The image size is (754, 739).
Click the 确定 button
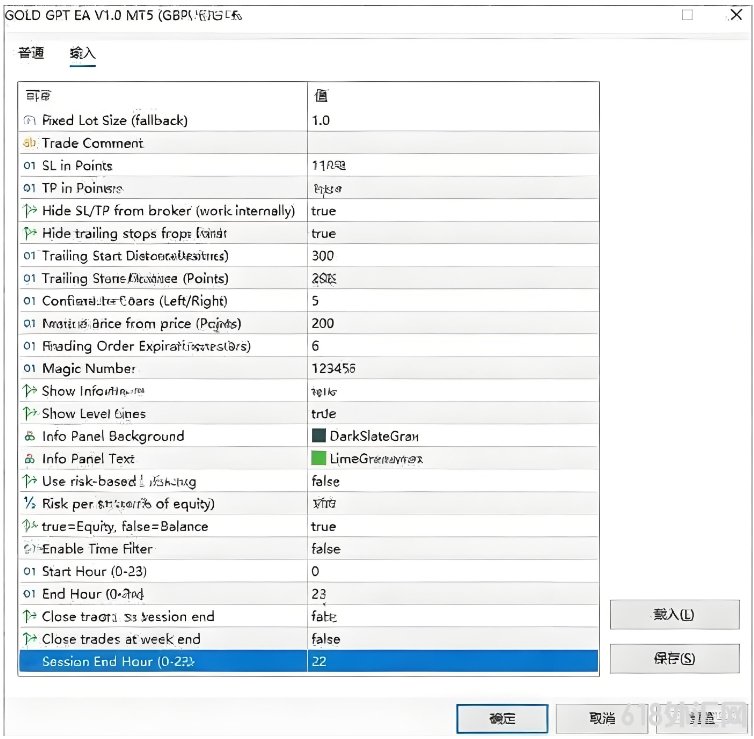tap(502, 718)
